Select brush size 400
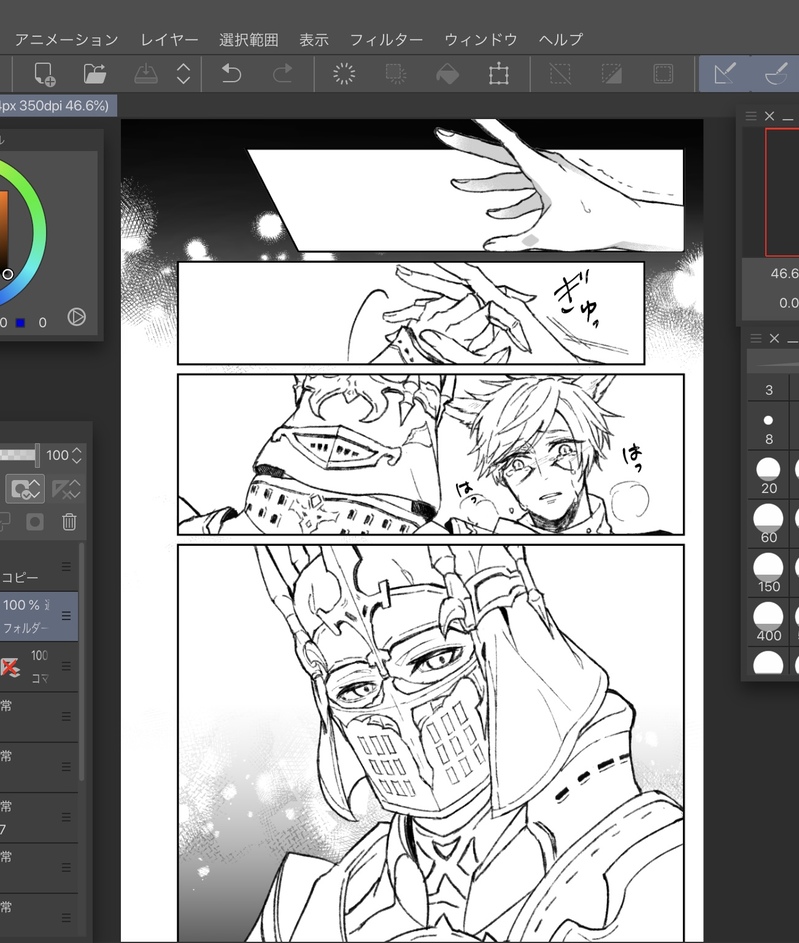The width and height of the screenshot is (799, 943). point(768,623)
